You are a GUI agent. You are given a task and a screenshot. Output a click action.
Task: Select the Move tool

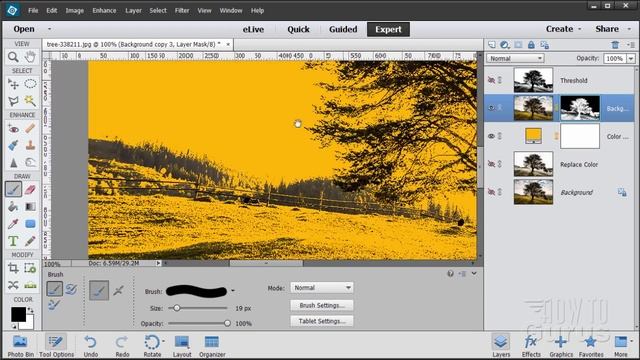[x=13, y=84]
